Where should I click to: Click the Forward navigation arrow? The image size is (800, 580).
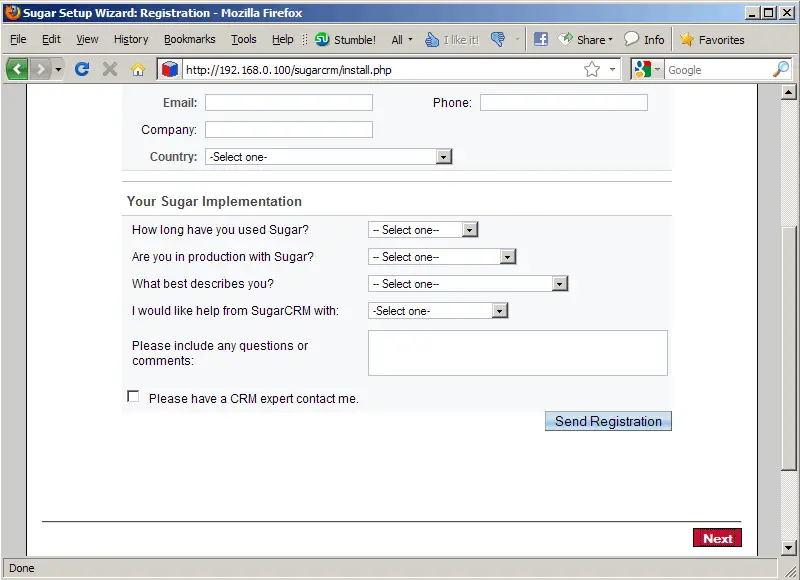(40, 69)
